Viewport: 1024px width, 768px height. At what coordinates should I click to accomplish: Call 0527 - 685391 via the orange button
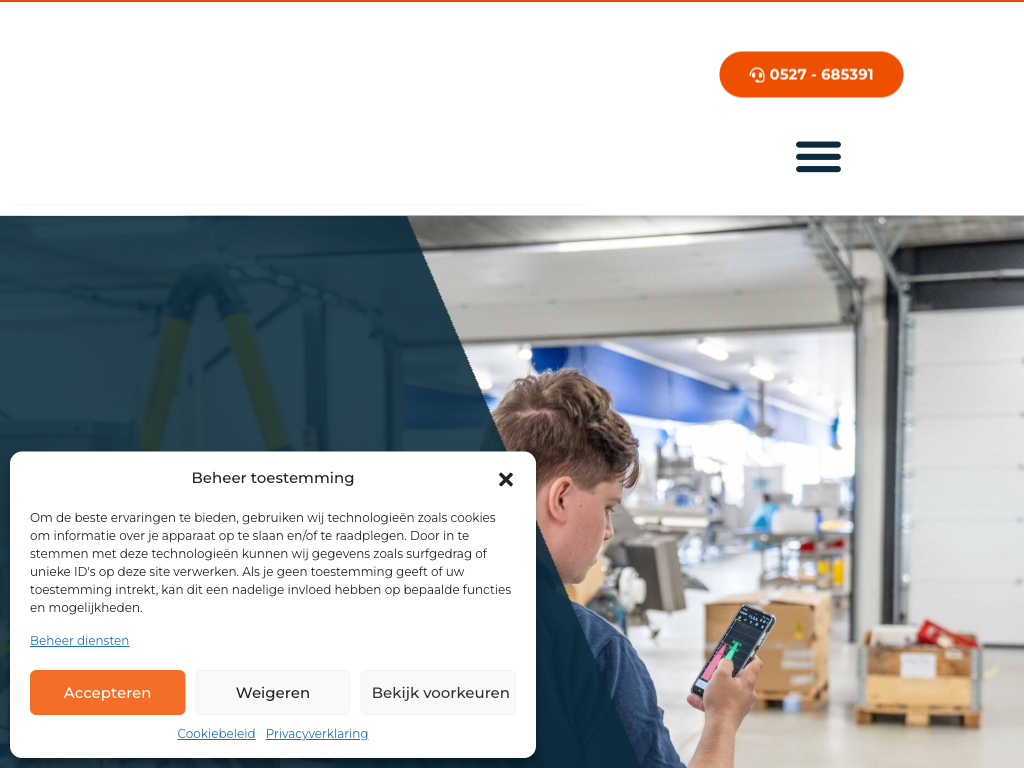811,74
